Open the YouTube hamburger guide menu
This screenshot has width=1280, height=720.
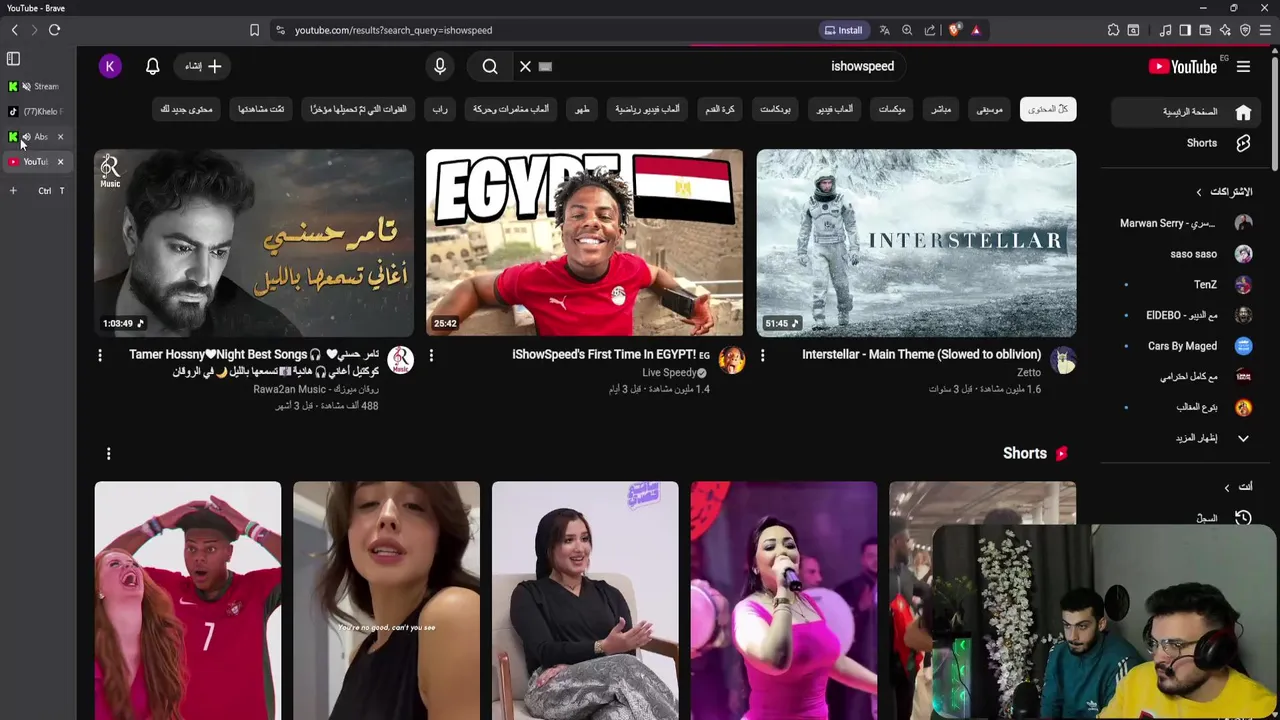(x=1243, y=67)
